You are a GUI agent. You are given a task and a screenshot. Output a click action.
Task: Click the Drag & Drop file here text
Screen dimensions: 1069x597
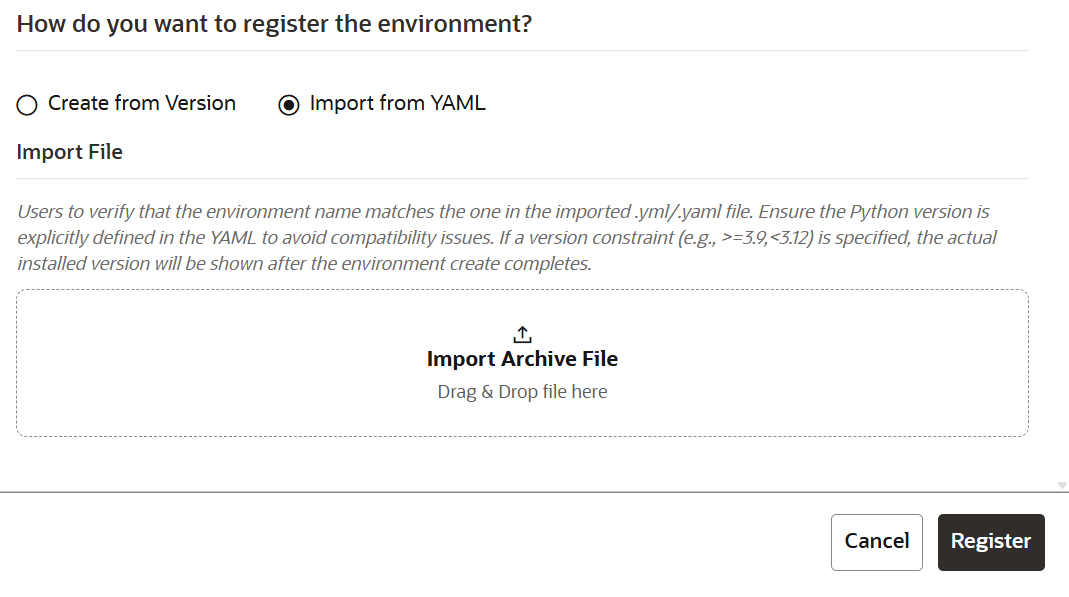pyautogui.click(x=522, y=391)
